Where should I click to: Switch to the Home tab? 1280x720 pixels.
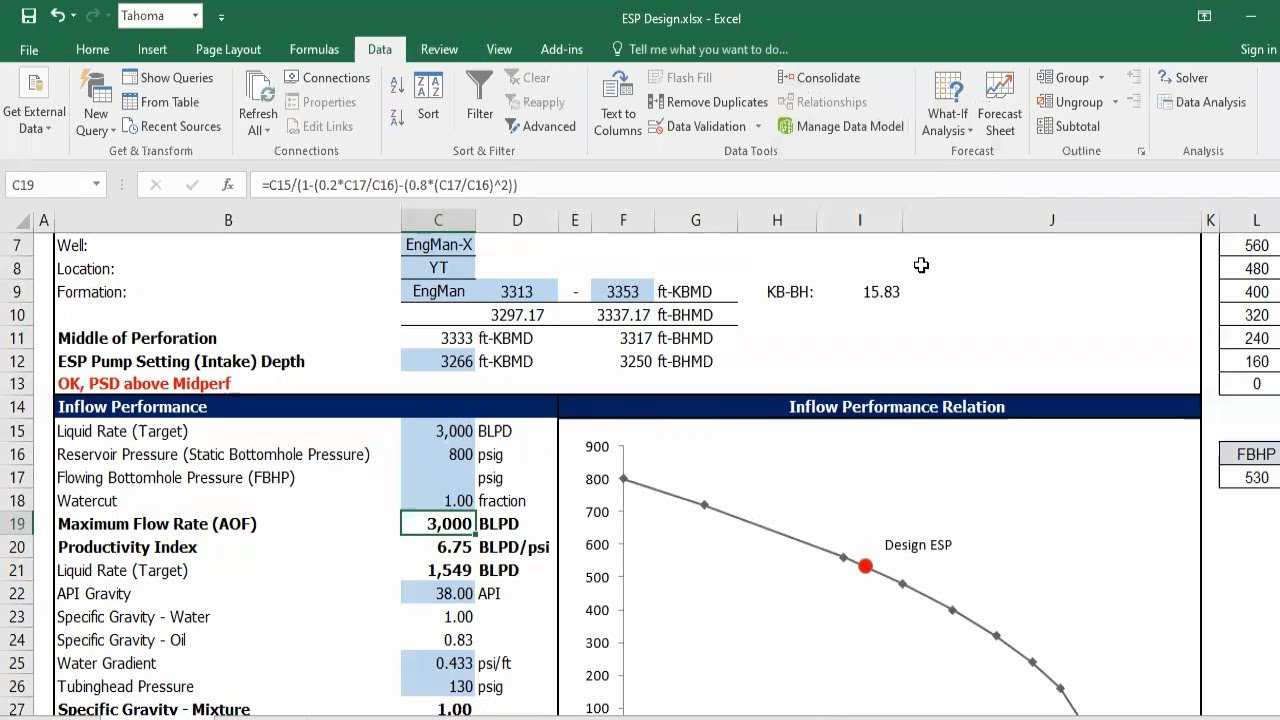(92, 49)
